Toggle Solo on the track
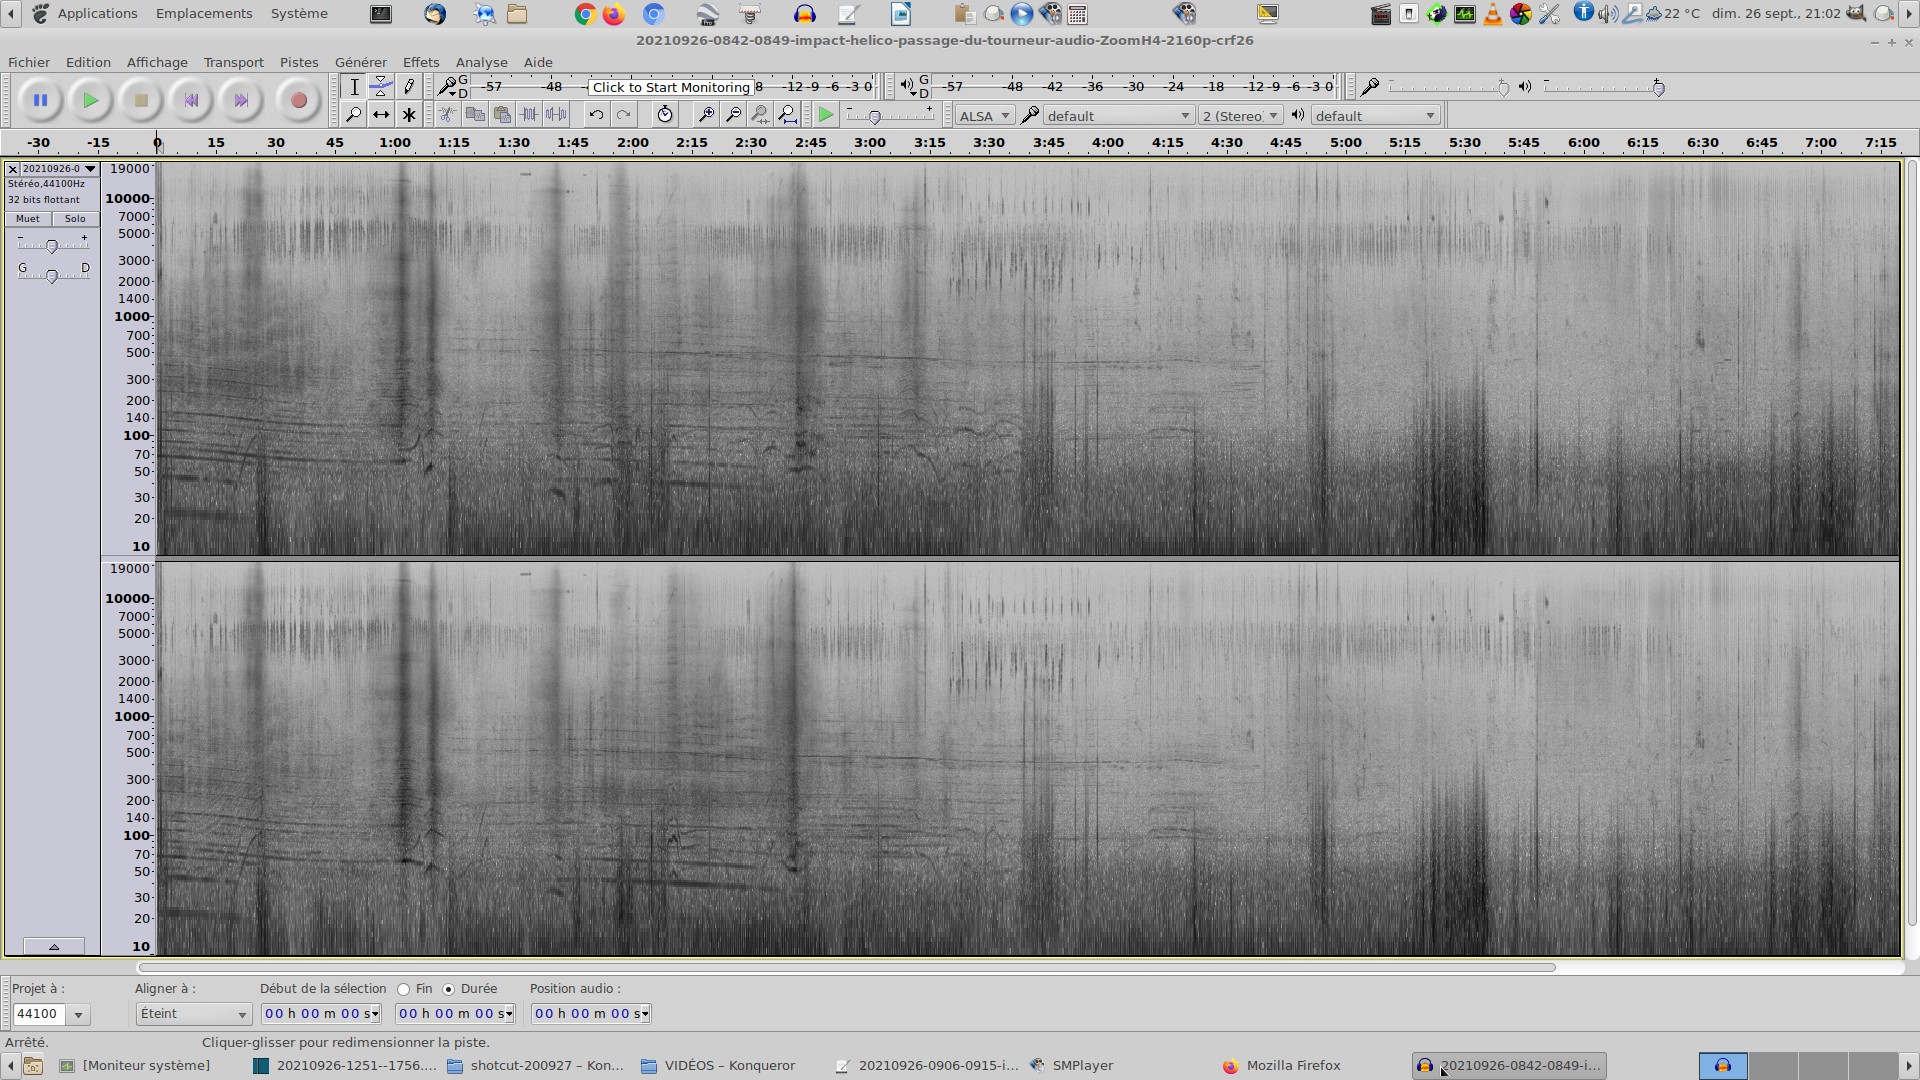Image resolution: width=1920 pixels, height=1080 pixels. click(75, 219)
